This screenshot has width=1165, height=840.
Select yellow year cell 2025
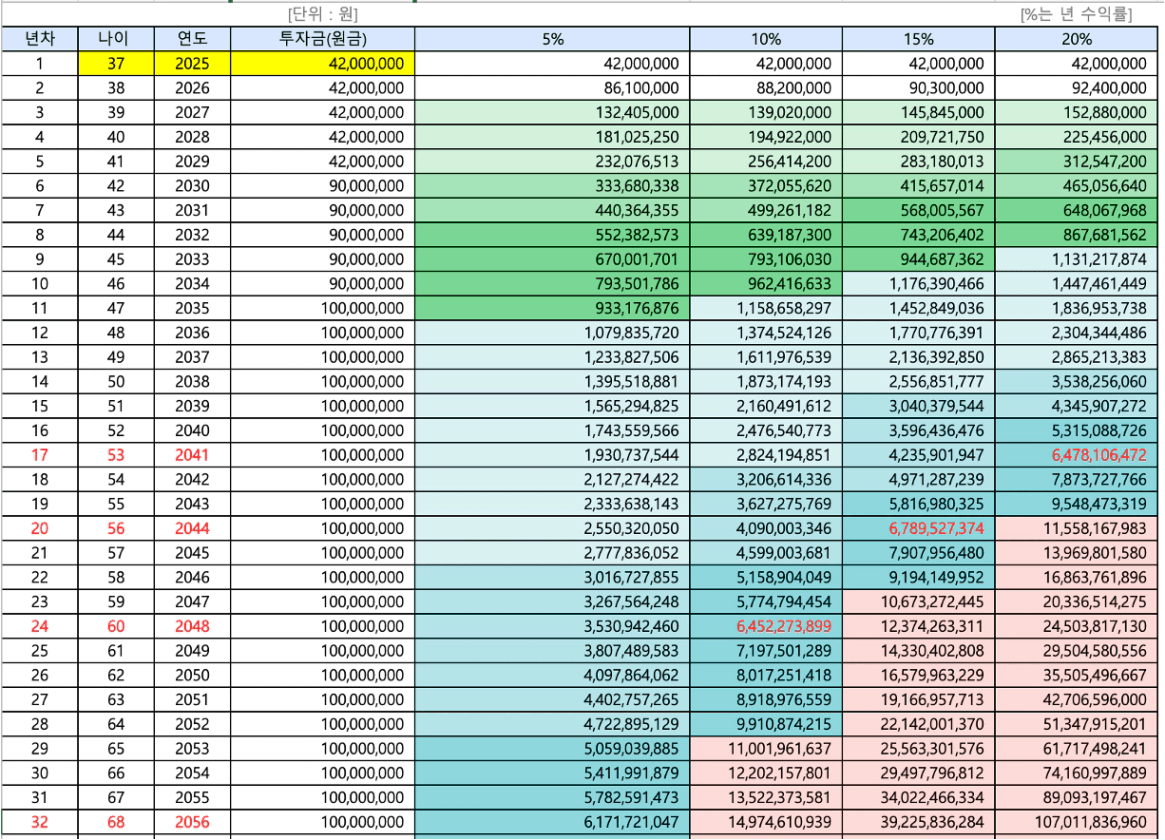192,64
